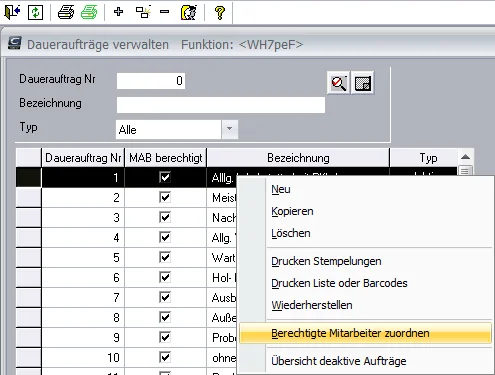Click Bezeichnung cell starting with Meis
Screen dimensions: 495x375
click(222, 197)
